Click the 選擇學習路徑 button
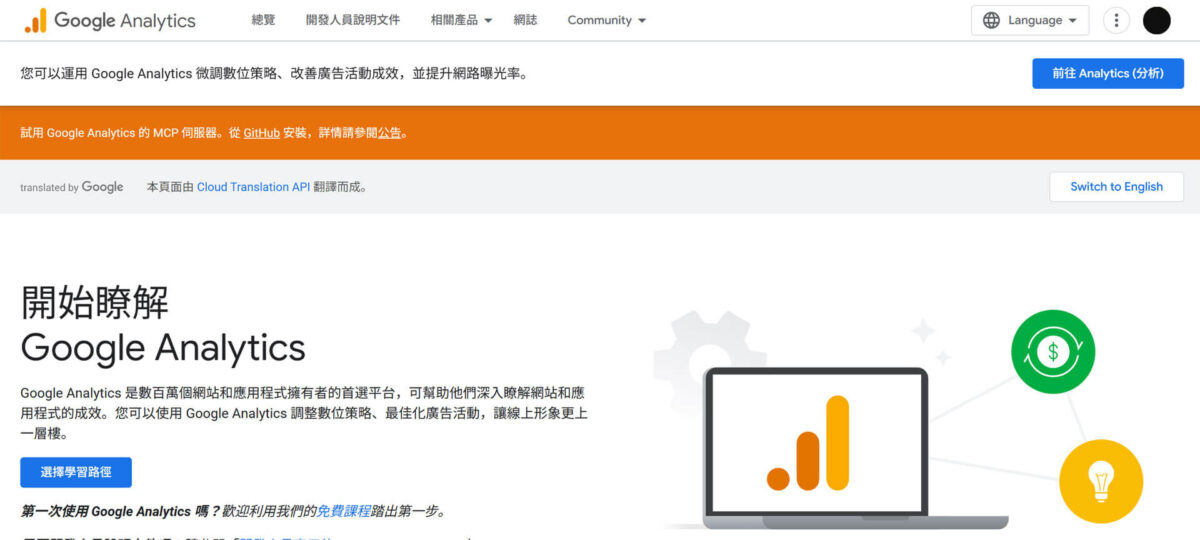Image resolution: width=1200 pixels, height=540 pixels. click(x=76, y=472)
